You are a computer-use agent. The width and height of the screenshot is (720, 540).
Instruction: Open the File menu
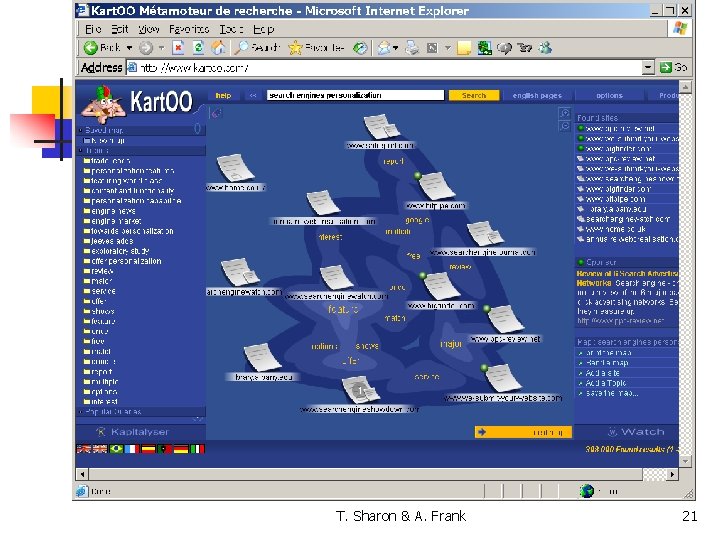click(93, 29)
